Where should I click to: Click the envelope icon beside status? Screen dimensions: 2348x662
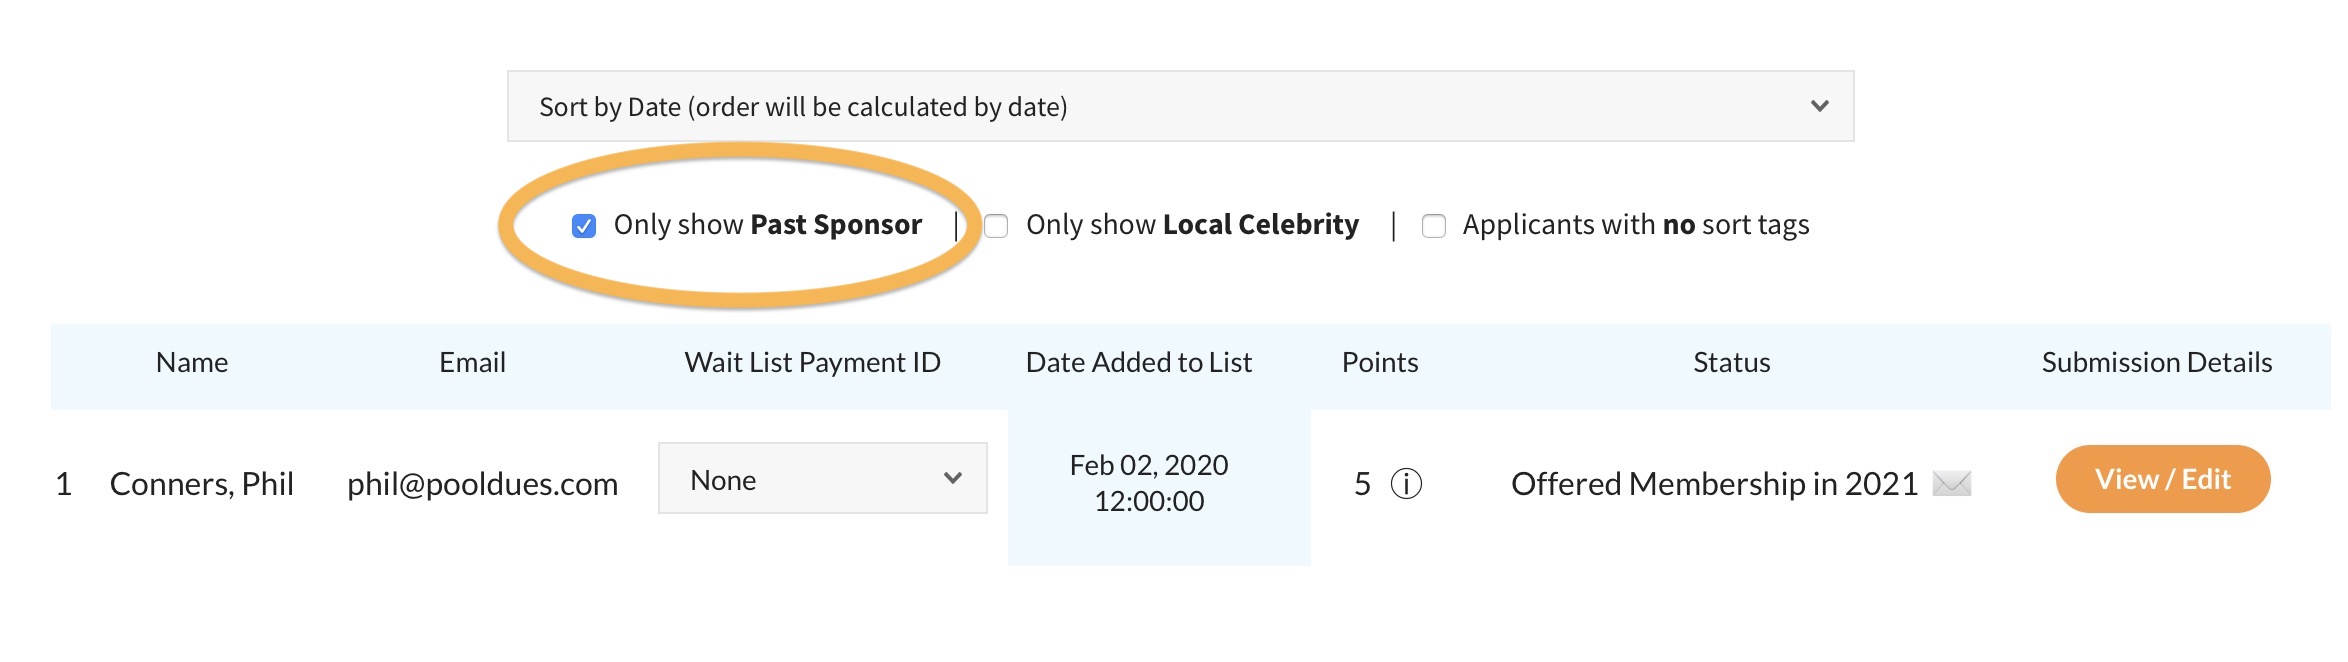coord(1951,484)
